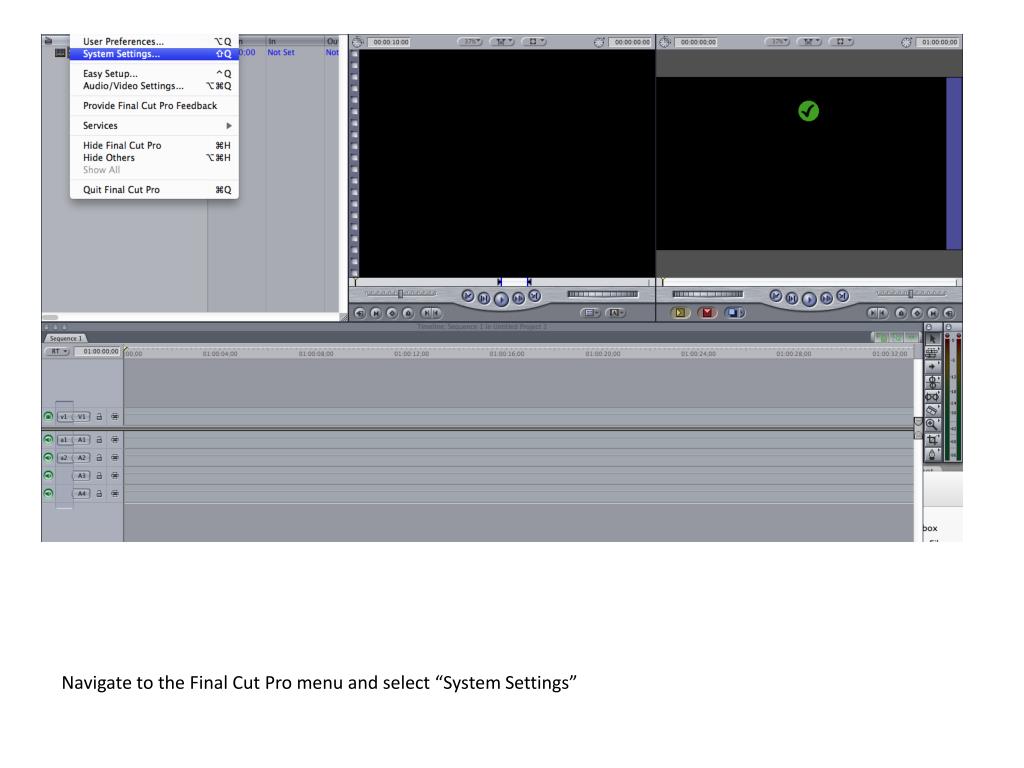Open the Viewer Generator pop-up menu
The height and width of the screenshot is (768, 1024).
pyautogui.click(x=615, y=313)
